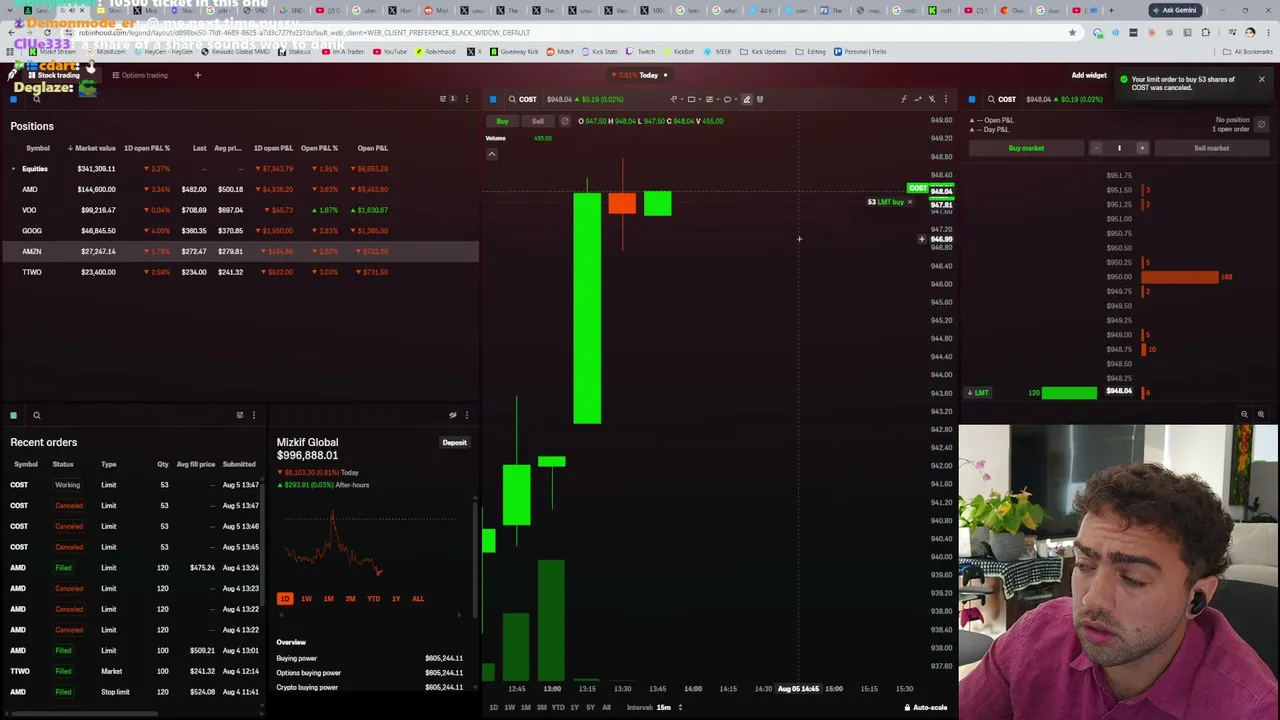Screen dimensions: 1280x720
Task: Click the ladder cancel-orders circle icon
Action: 1261,125
